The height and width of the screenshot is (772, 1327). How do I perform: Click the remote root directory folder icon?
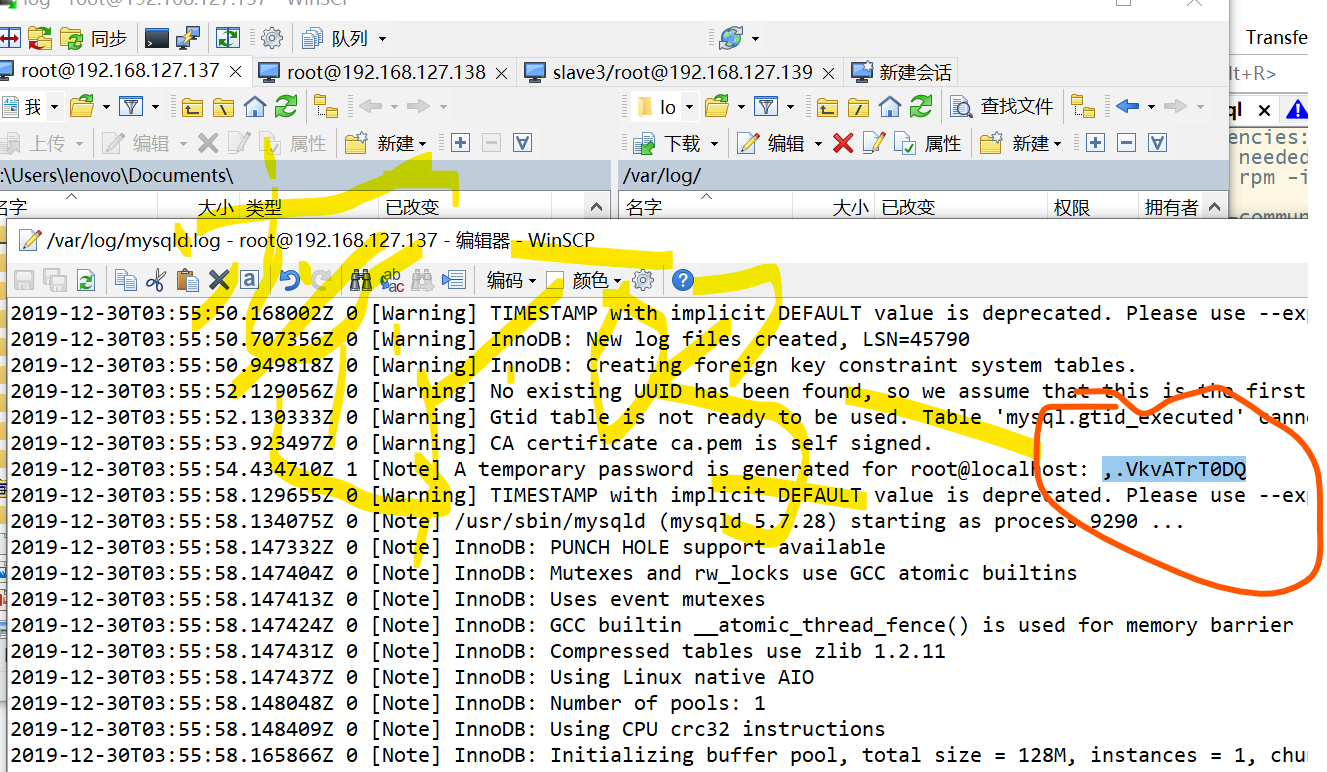[858, 106]
